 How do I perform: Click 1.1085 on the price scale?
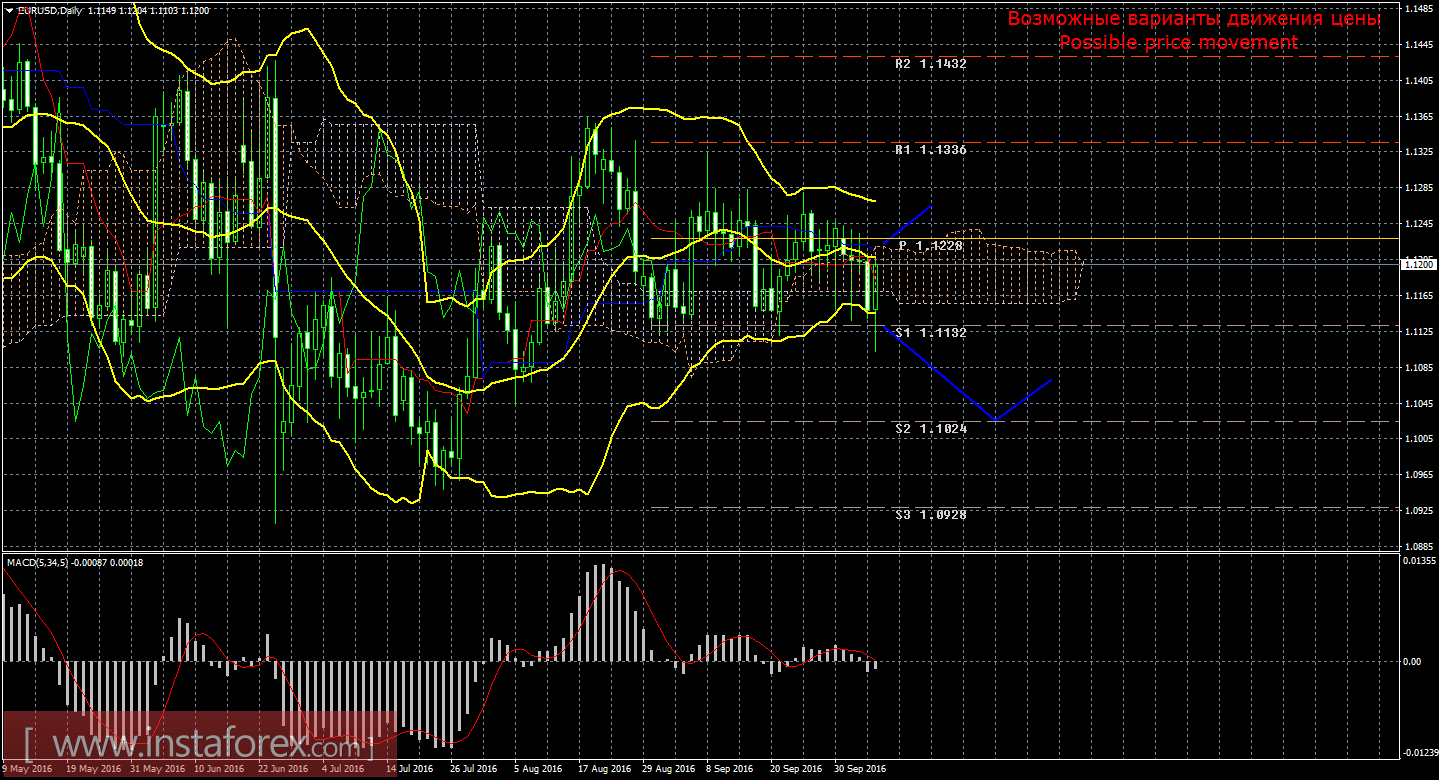pos(1419,367)
